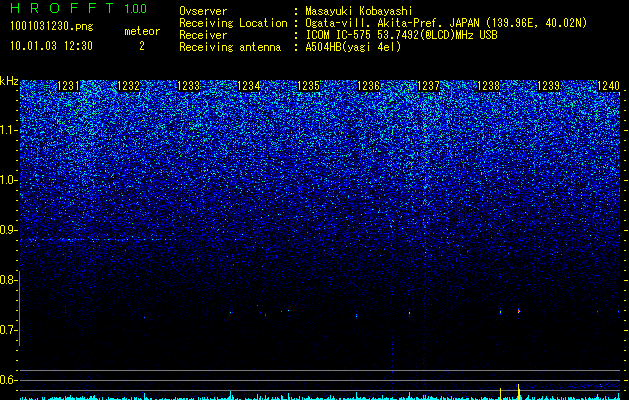Click the A504HB yagi antenna text
Image resolution: width=629 pixels, height=400 pixels.
(x=353, y=47)
